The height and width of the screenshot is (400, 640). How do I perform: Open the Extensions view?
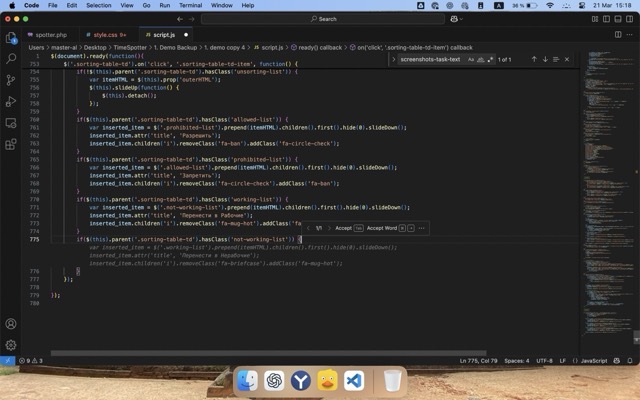(x=11, y=144)
